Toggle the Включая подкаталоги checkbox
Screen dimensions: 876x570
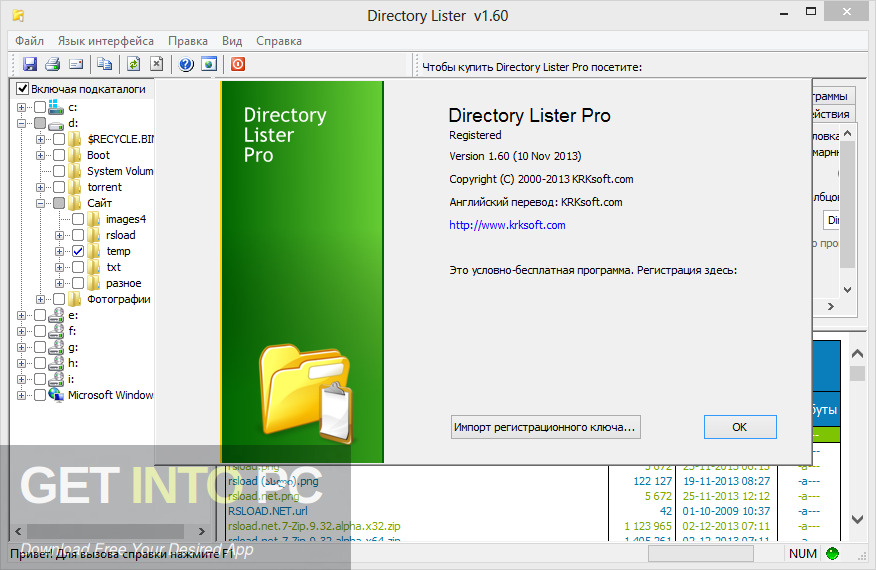tap(23, 88)
